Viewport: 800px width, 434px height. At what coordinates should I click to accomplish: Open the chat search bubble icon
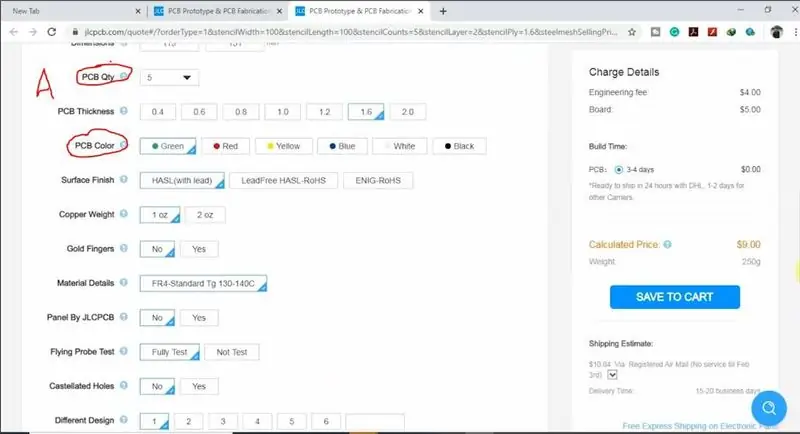(768, 408)
